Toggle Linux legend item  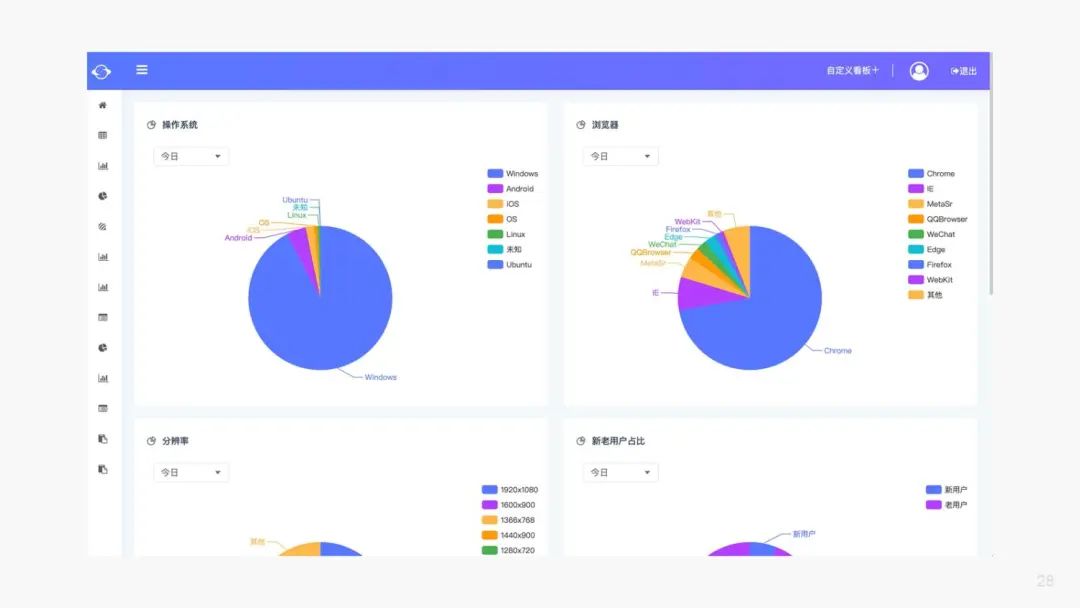pyautogui.click(x=506, y=234)
